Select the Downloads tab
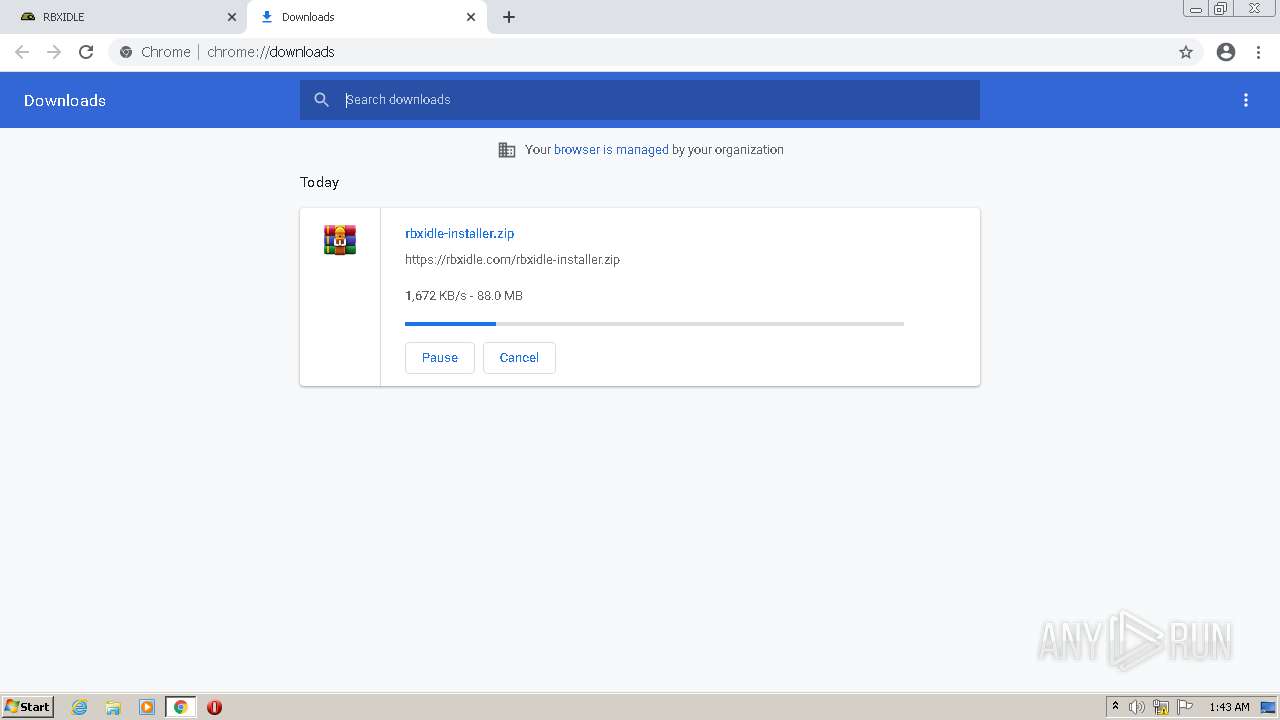 367,17
